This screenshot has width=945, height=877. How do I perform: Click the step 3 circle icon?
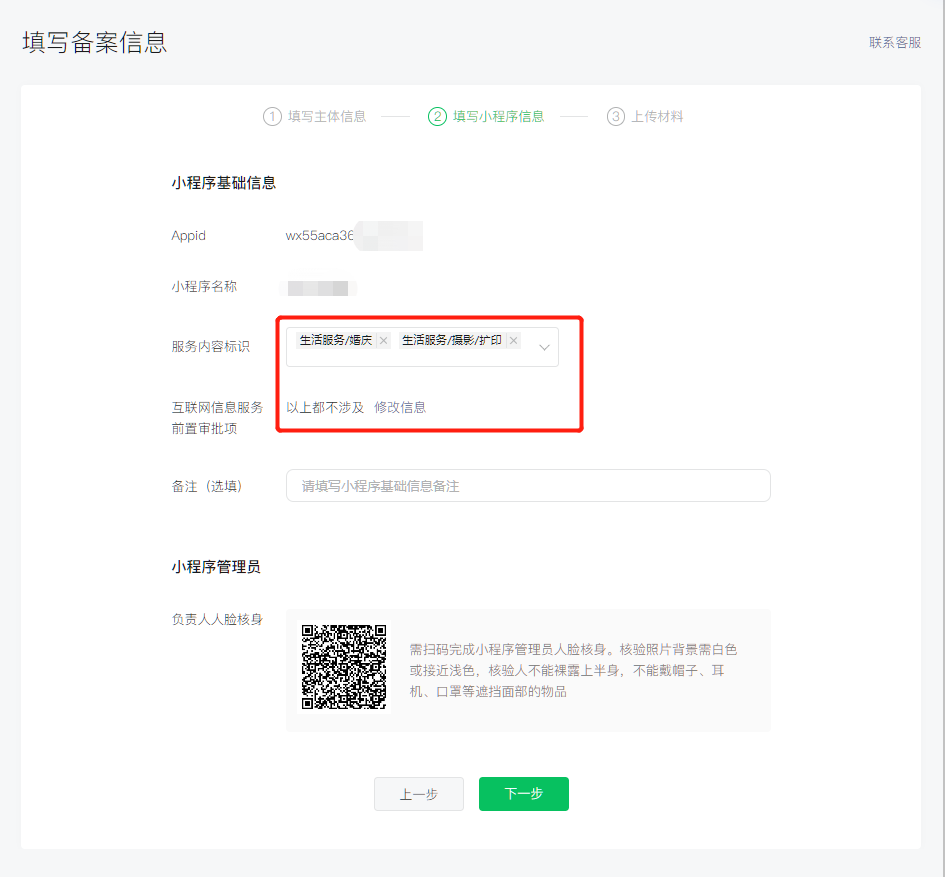click(x=616, y=116)
